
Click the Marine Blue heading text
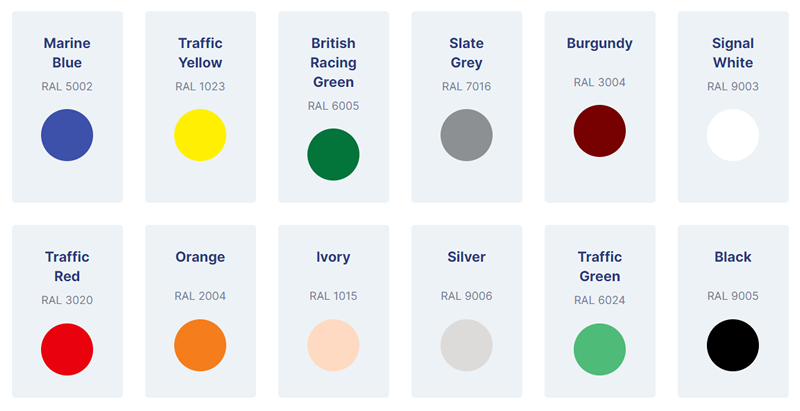click(67, 53)
